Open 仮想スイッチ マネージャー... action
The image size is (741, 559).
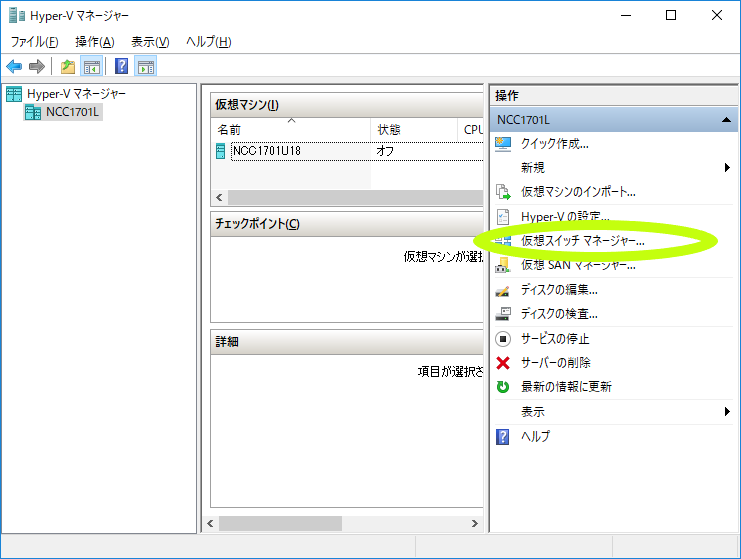[583, 241]
